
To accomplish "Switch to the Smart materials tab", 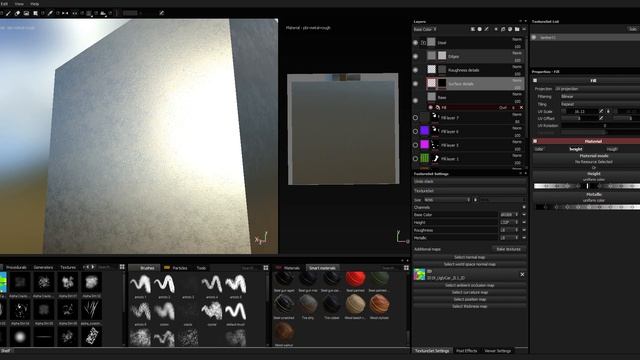I will 322,268.
